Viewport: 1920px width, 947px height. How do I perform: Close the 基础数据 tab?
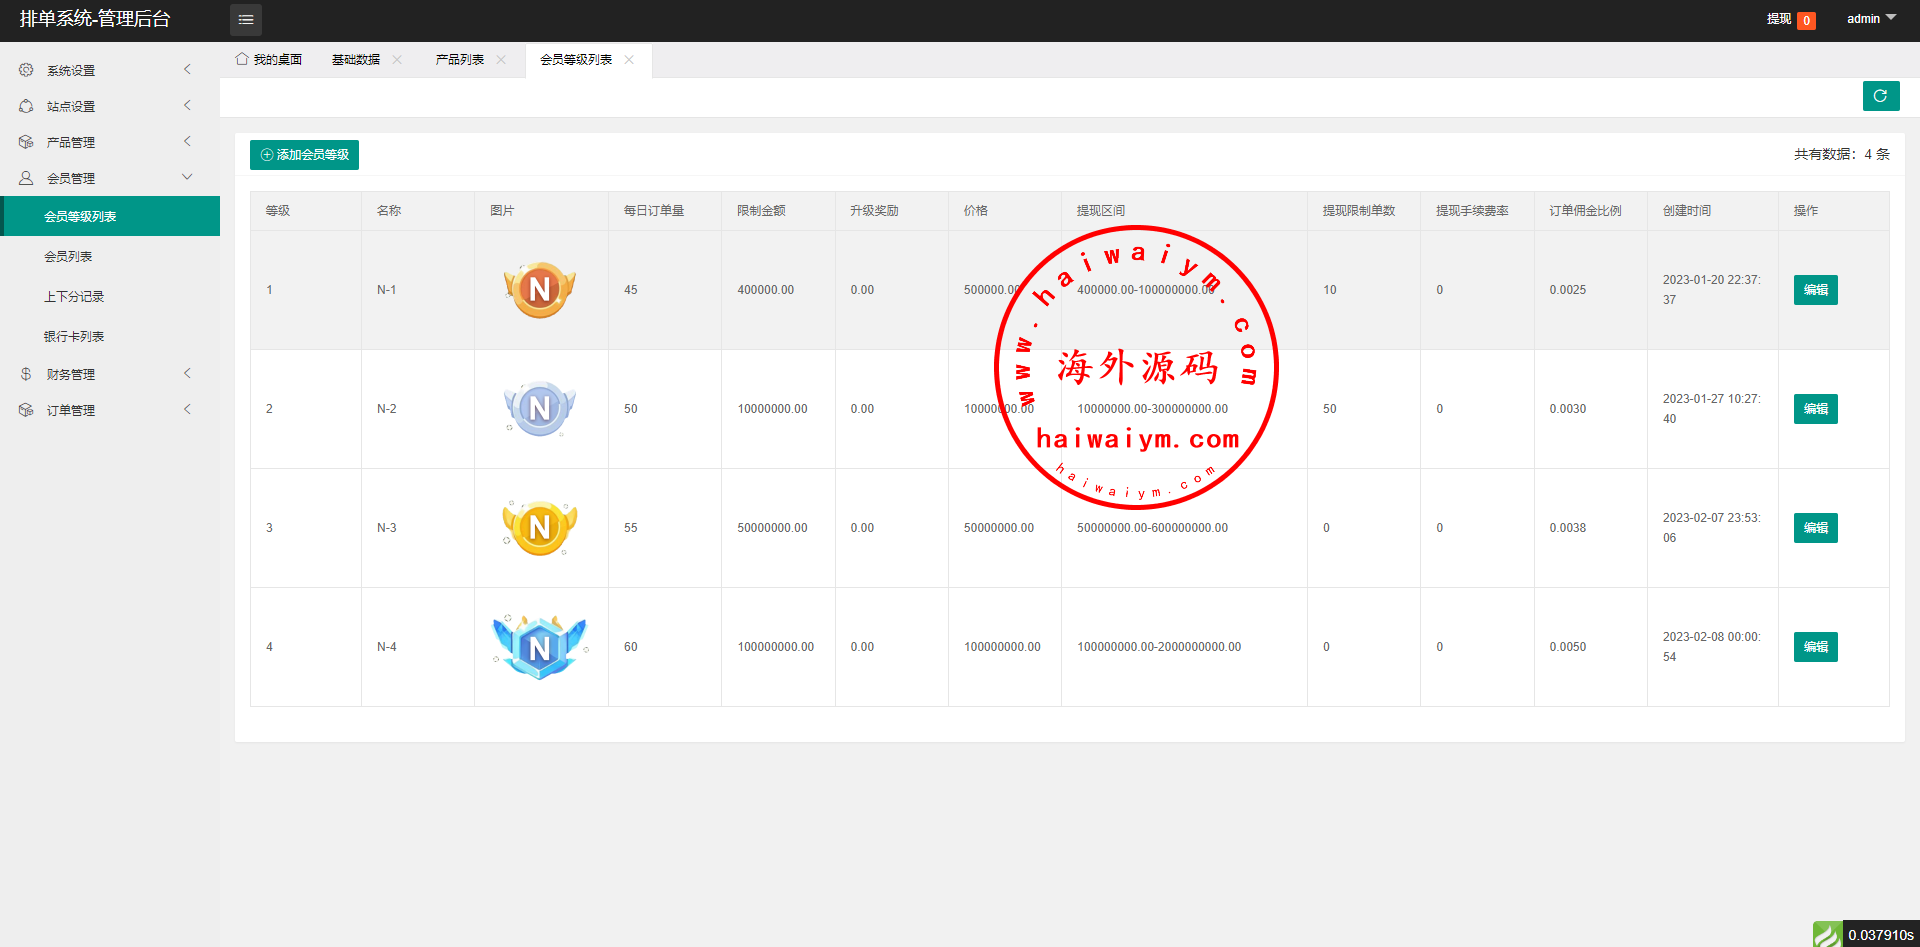(x=397, y=60)
